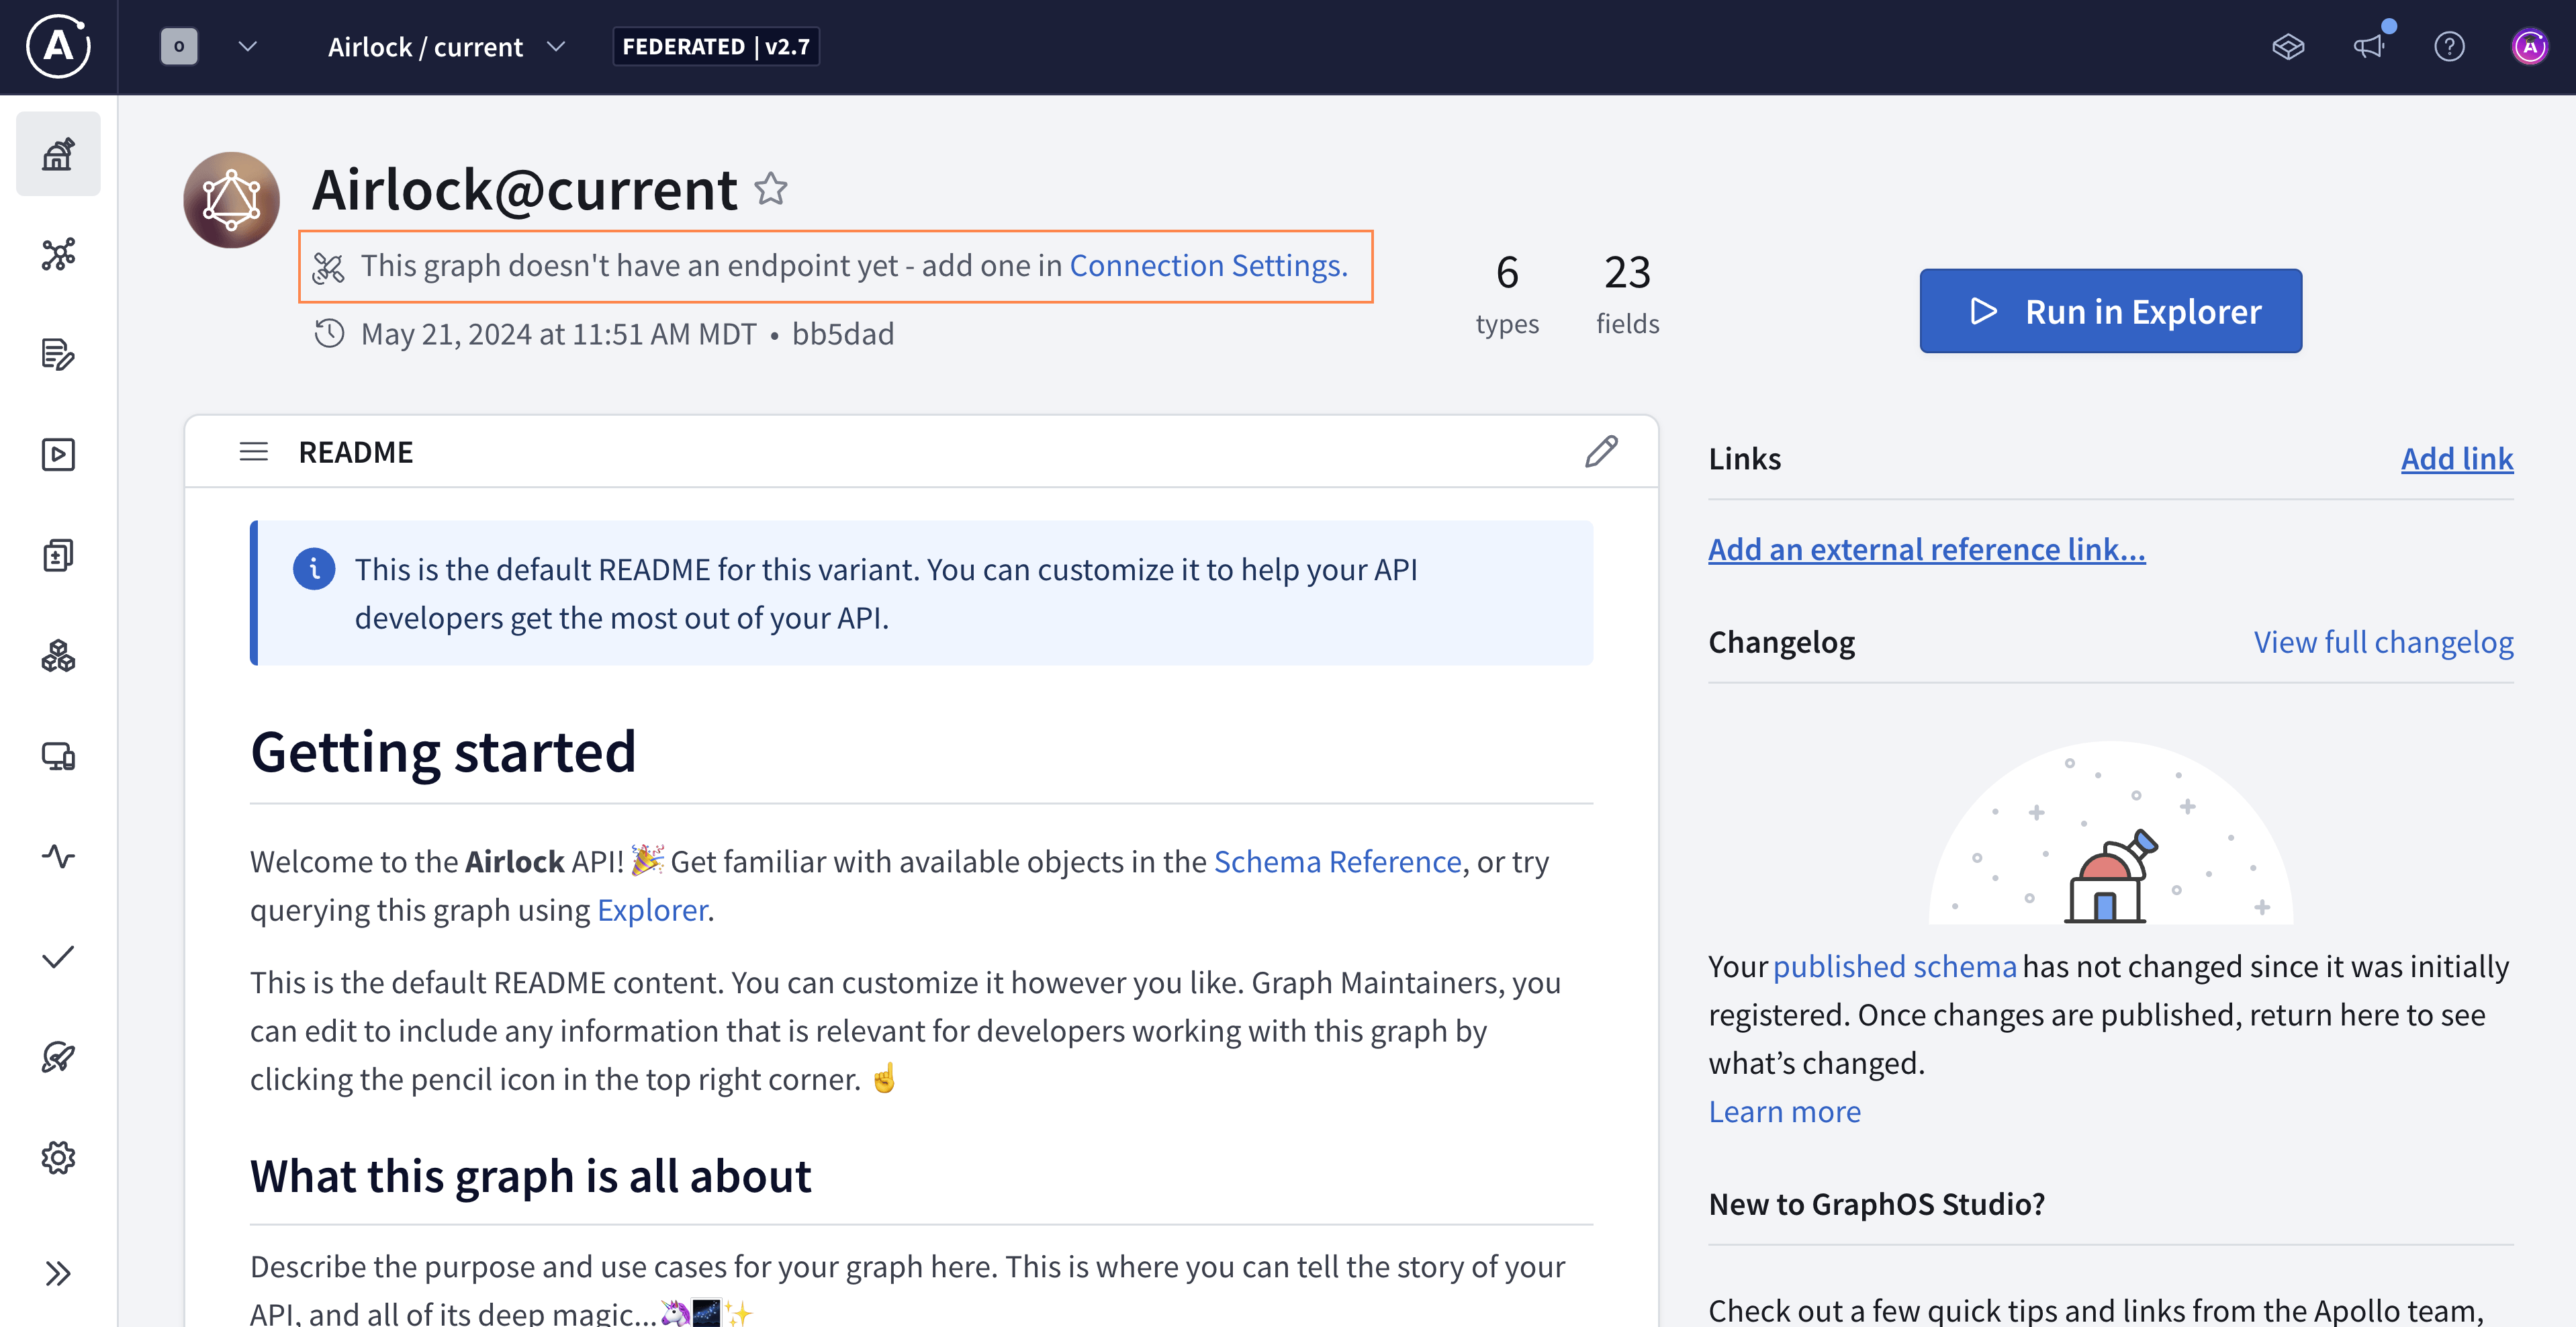The width and height of the screenshot is (2576, 1327).
Task: Open your profile avatar menu
Action: coord(2529,46)
